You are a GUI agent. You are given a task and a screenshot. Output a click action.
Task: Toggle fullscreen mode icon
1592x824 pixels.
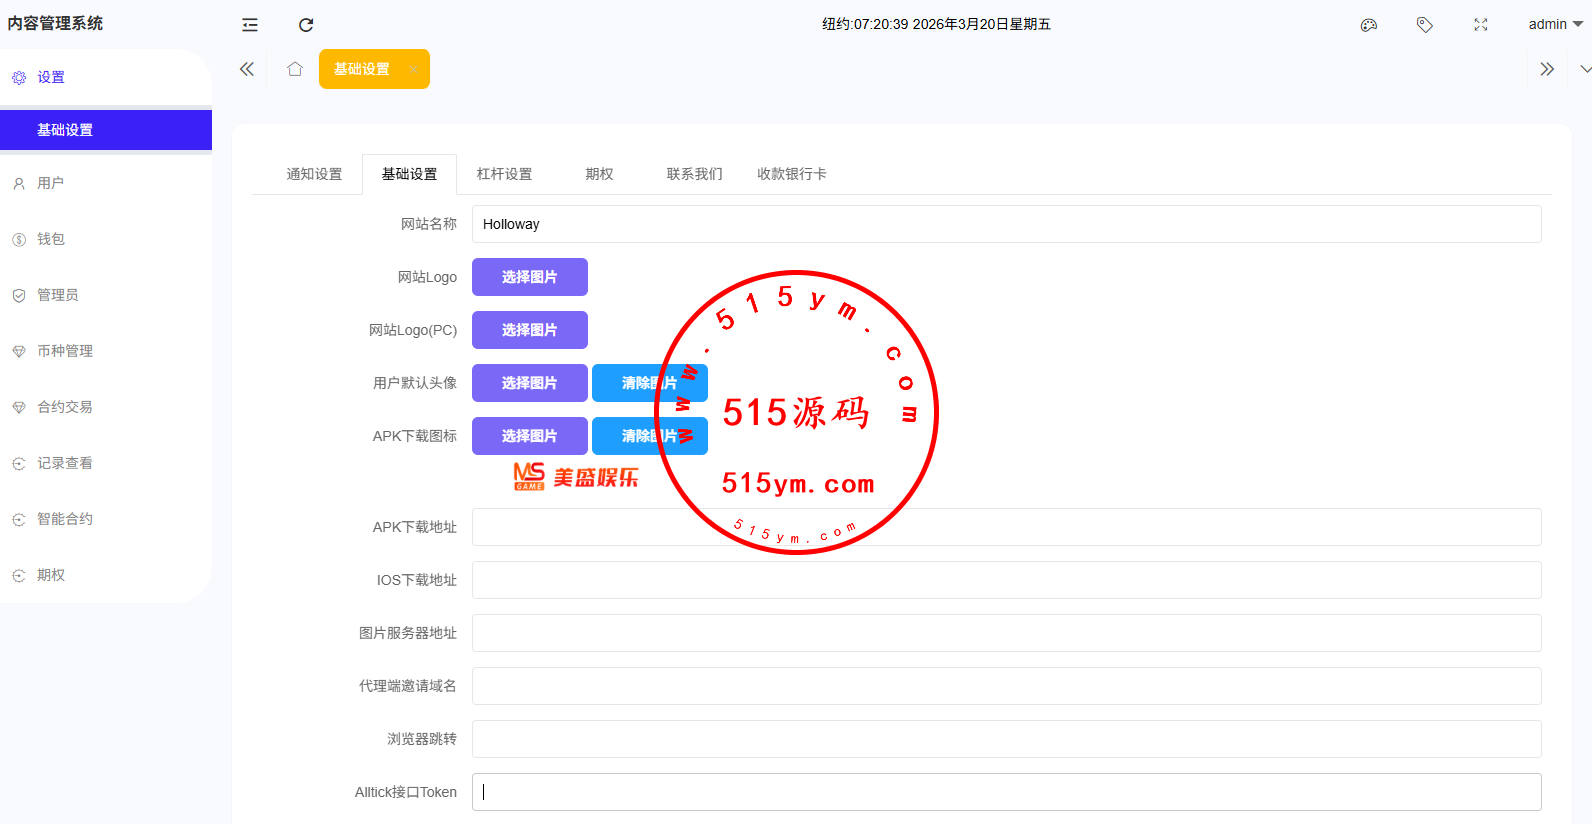coord(1481,25)
